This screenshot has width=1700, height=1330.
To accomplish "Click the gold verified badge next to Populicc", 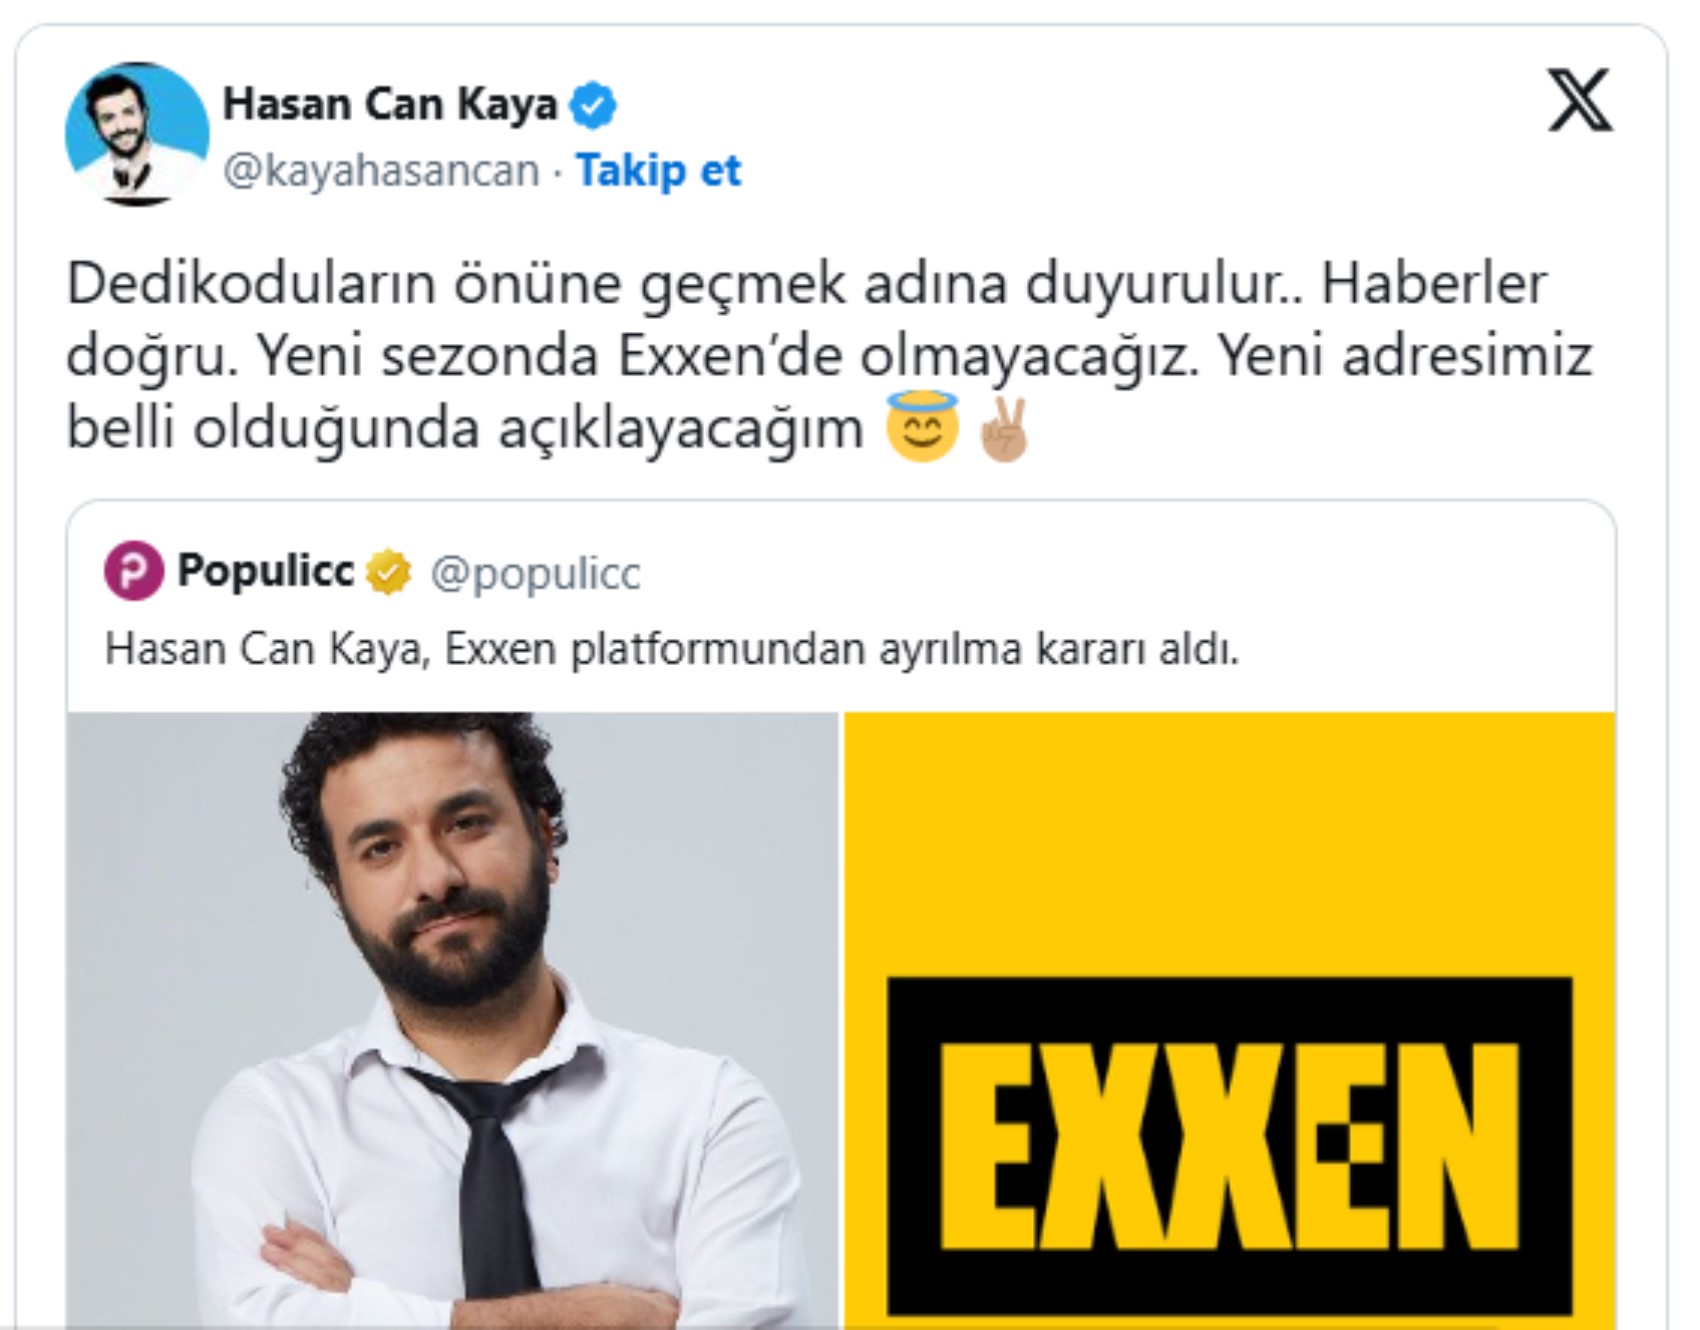I will point(388,572).
